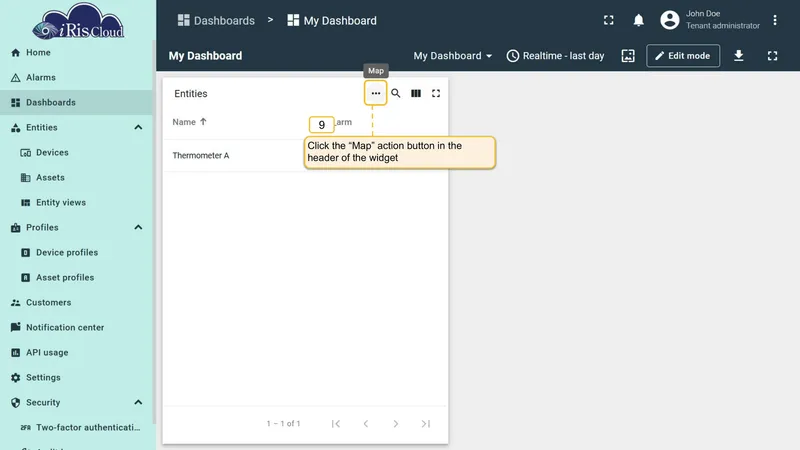Expand Entities widget to fullscreen
The image size is (800, 450).
click(436, 93)
